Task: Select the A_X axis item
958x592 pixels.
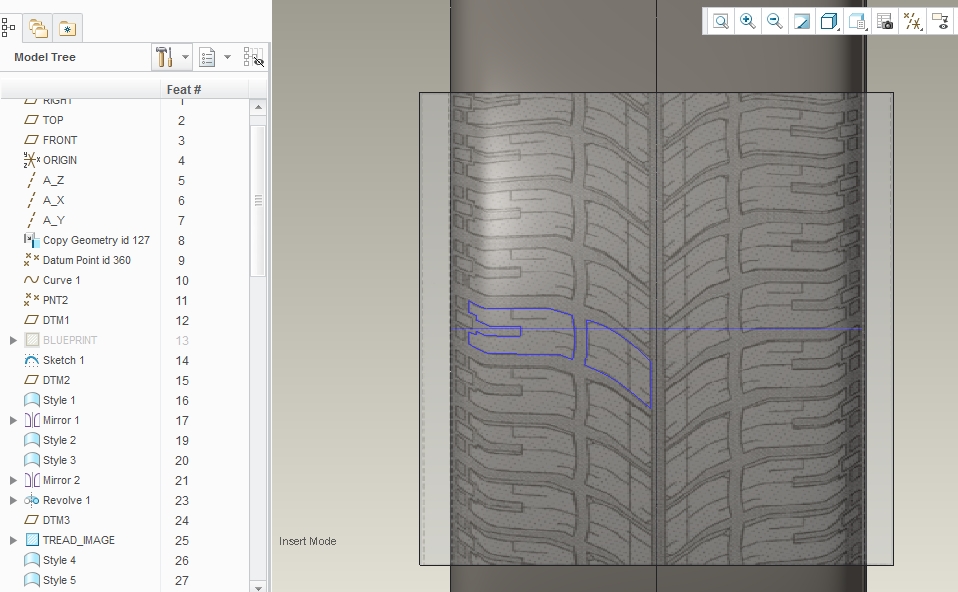Action: pos(53,200)
